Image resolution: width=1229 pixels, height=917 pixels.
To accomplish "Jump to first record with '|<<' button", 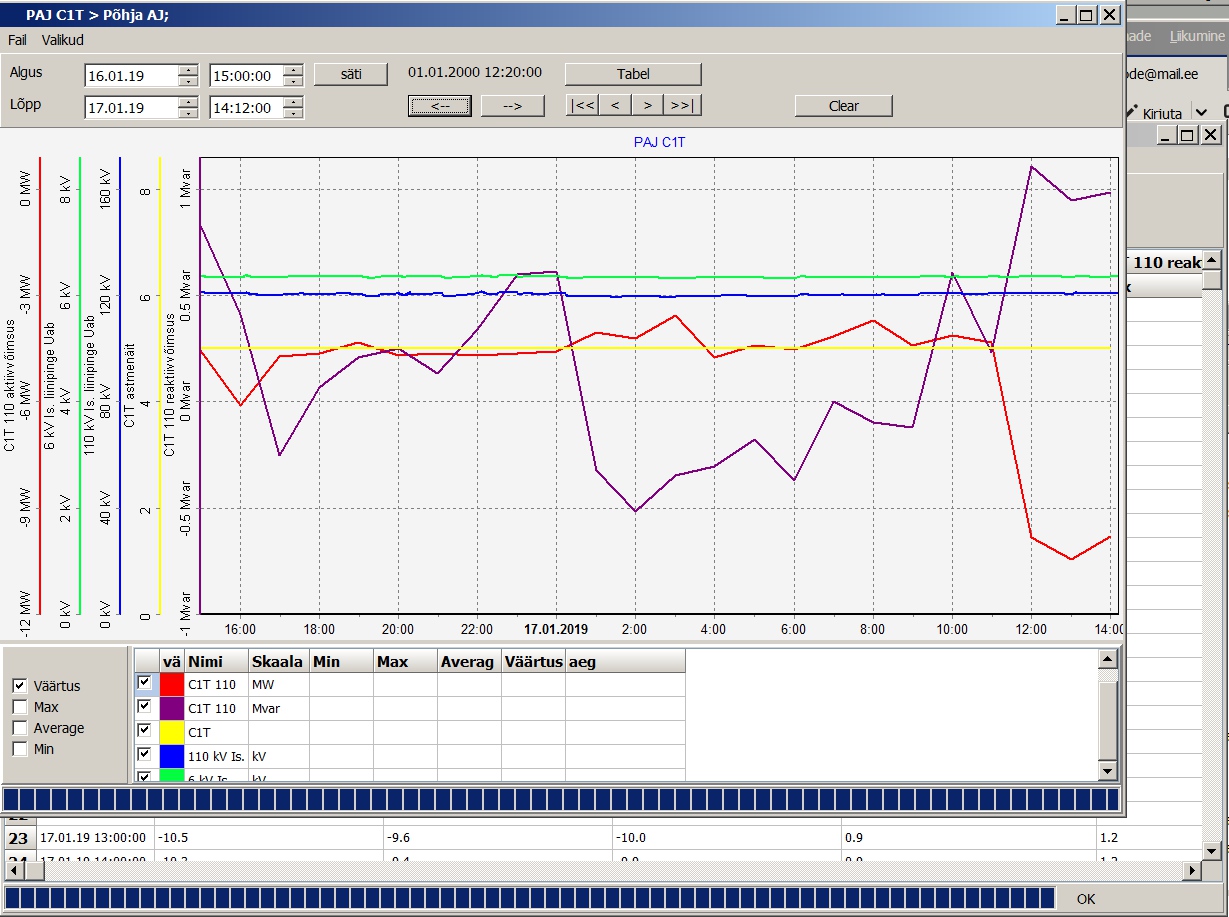I will tap(583, 106).
